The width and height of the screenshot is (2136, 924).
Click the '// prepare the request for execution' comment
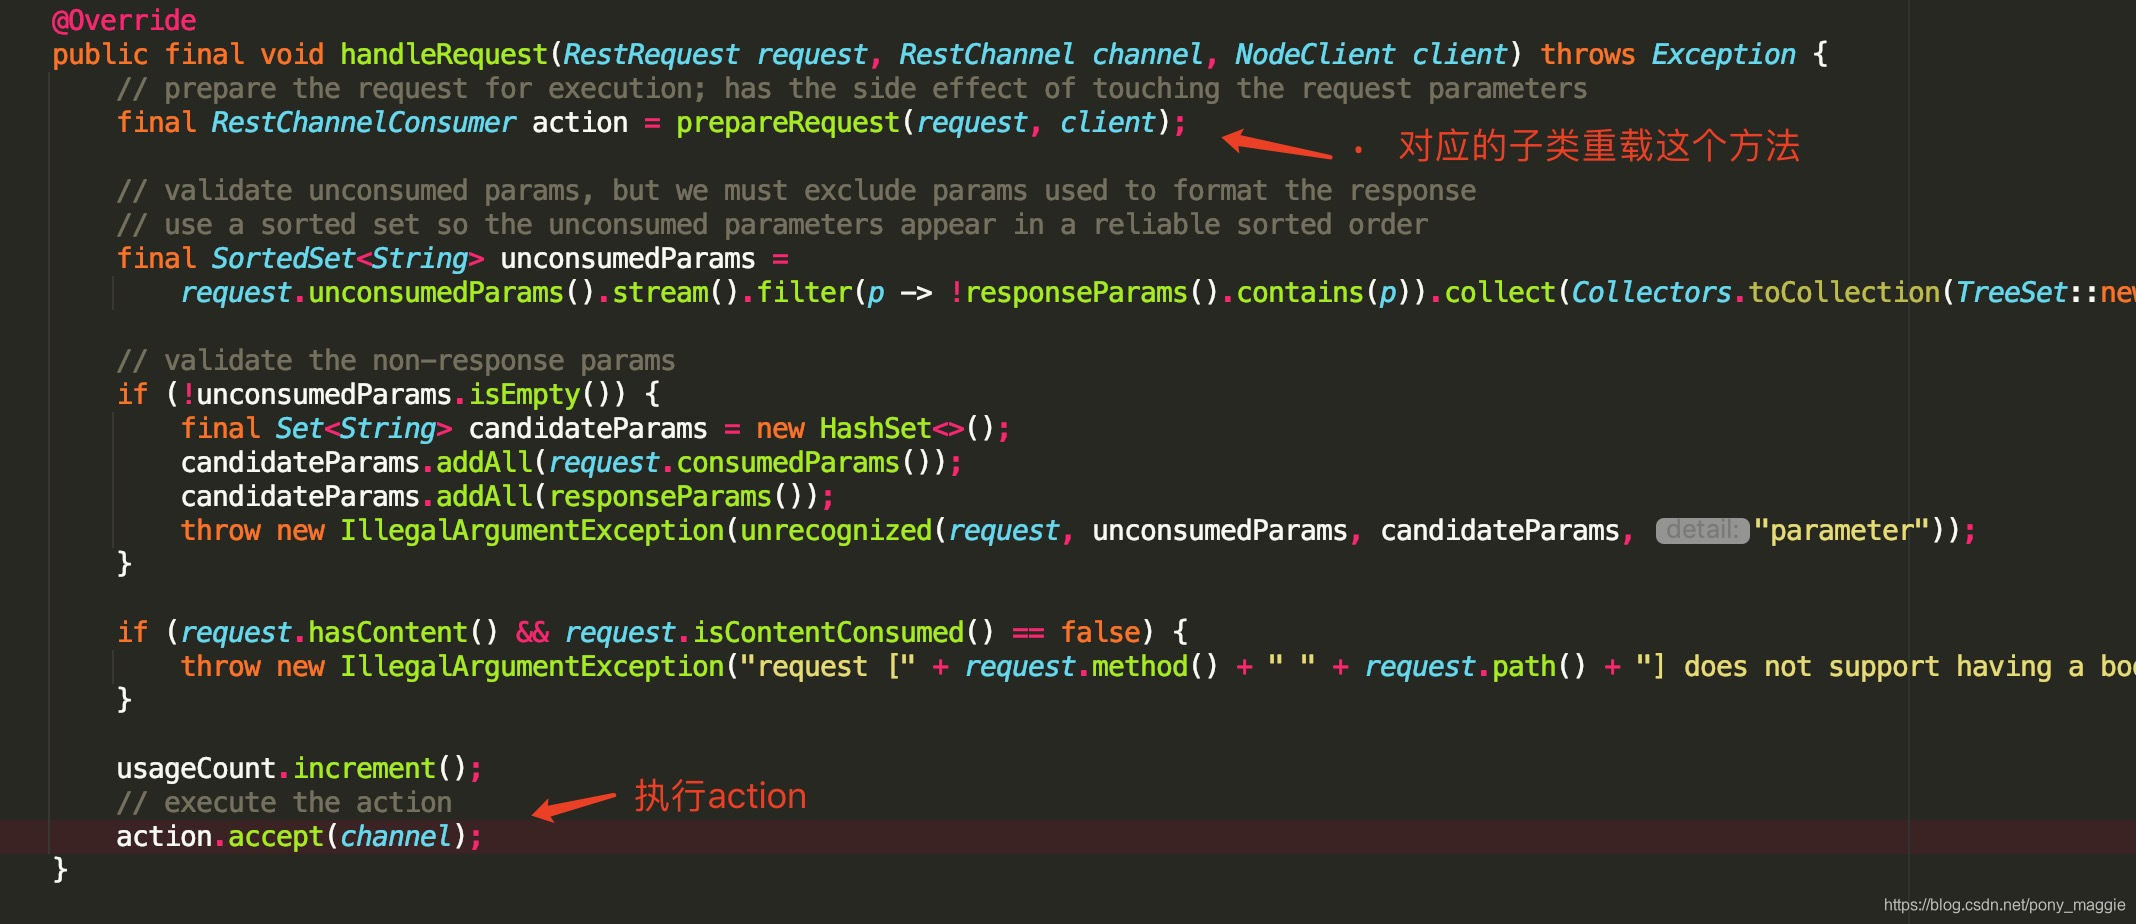click(852, 88)
